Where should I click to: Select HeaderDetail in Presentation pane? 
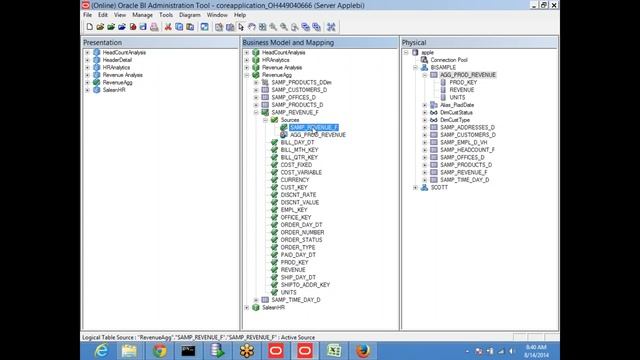117,60
